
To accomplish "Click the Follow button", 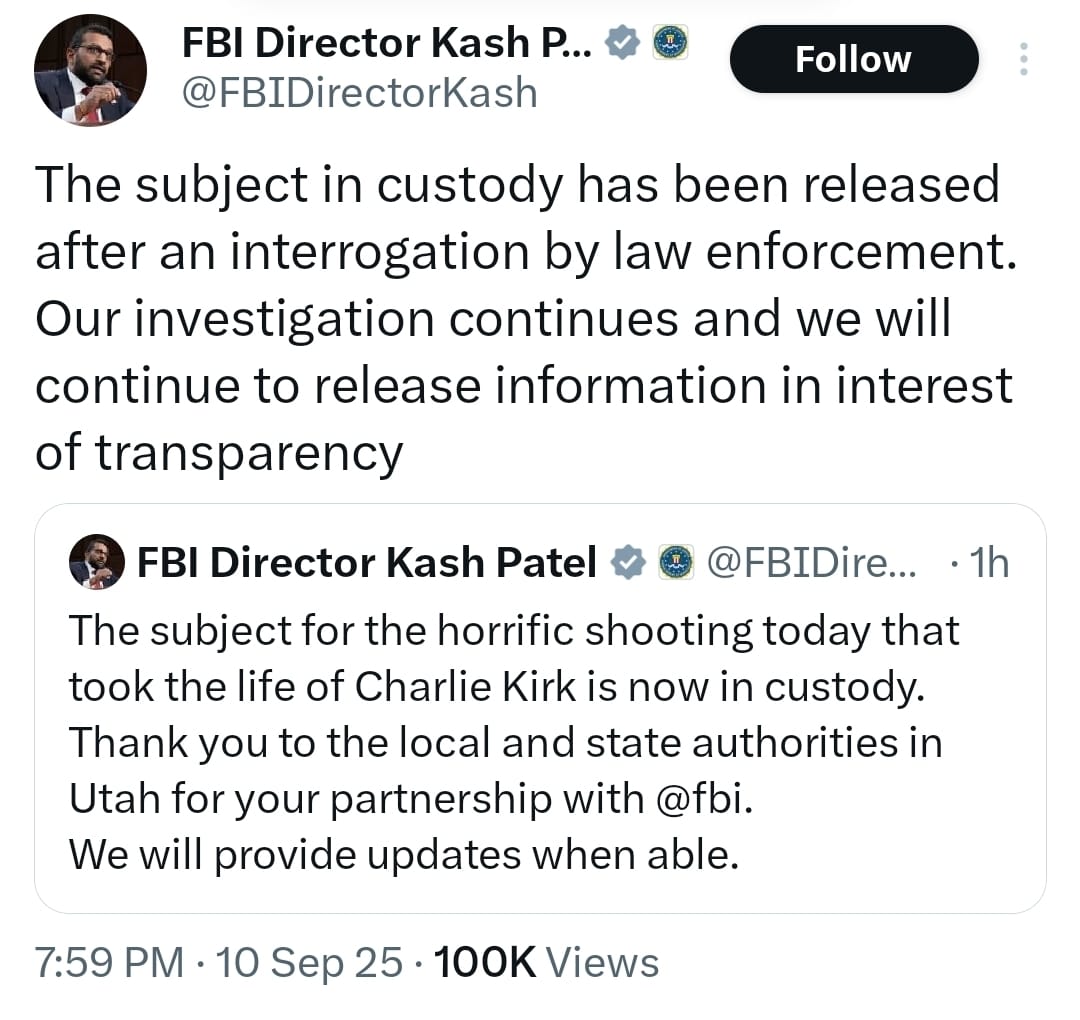I will coord(853,59).
